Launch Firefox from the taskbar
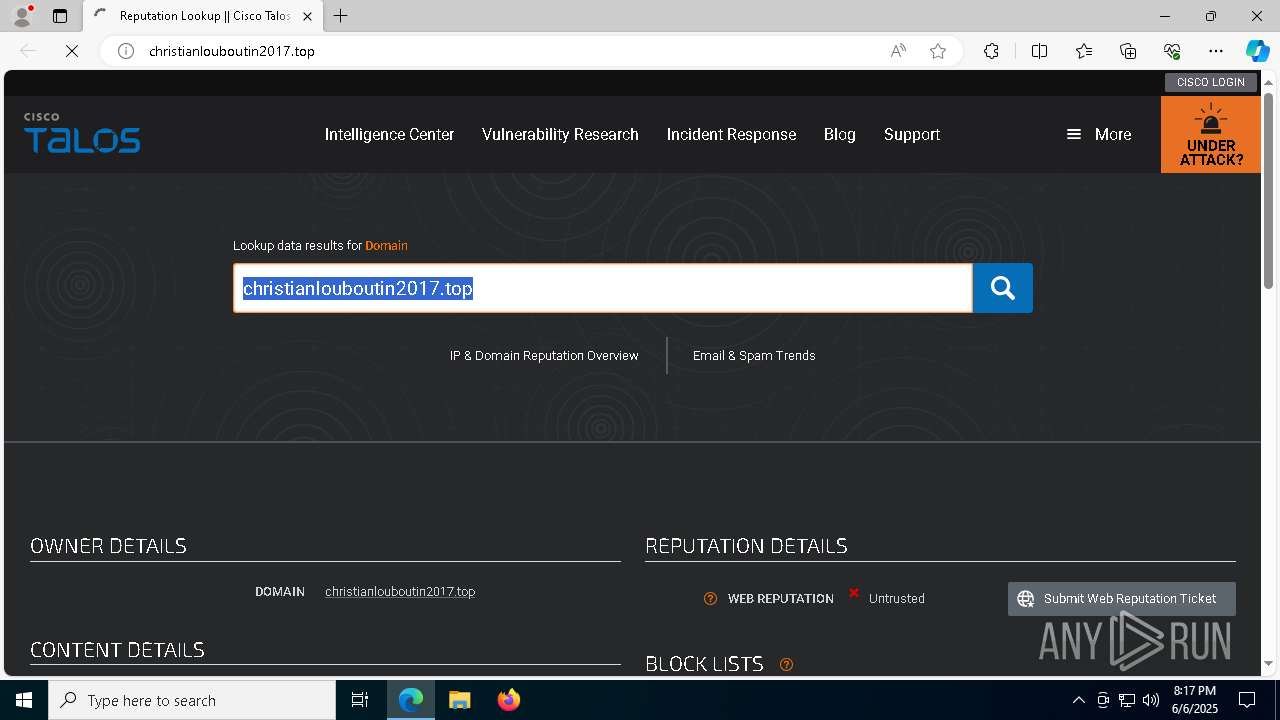 (x=508, y=700)
